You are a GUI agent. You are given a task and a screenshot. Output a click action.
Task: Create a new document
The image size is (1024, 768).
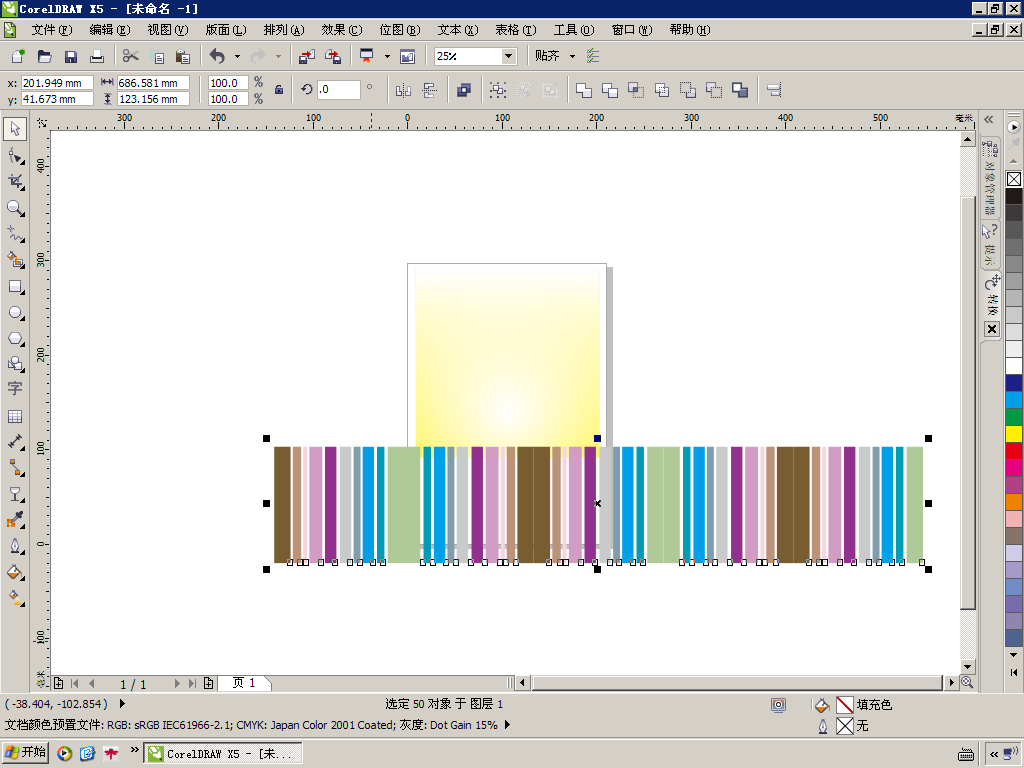(18, 56)
